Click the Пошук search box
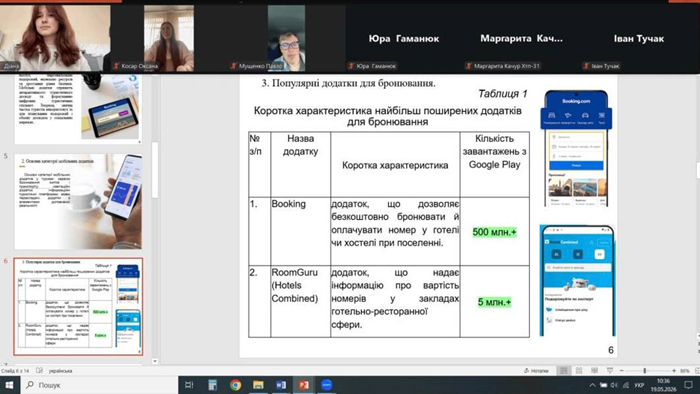The width and height of the screenshot is (700, 394). tap(99, 385)
